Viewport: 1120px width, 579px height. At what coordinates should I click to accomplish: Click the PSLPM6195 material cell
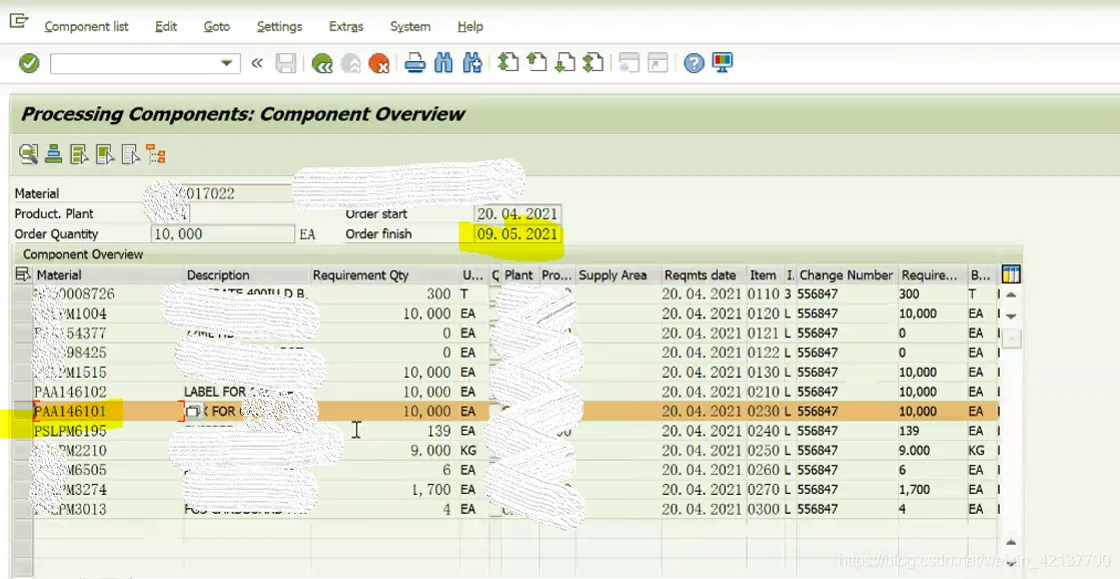pyautogui.click(x=109, y=431)
